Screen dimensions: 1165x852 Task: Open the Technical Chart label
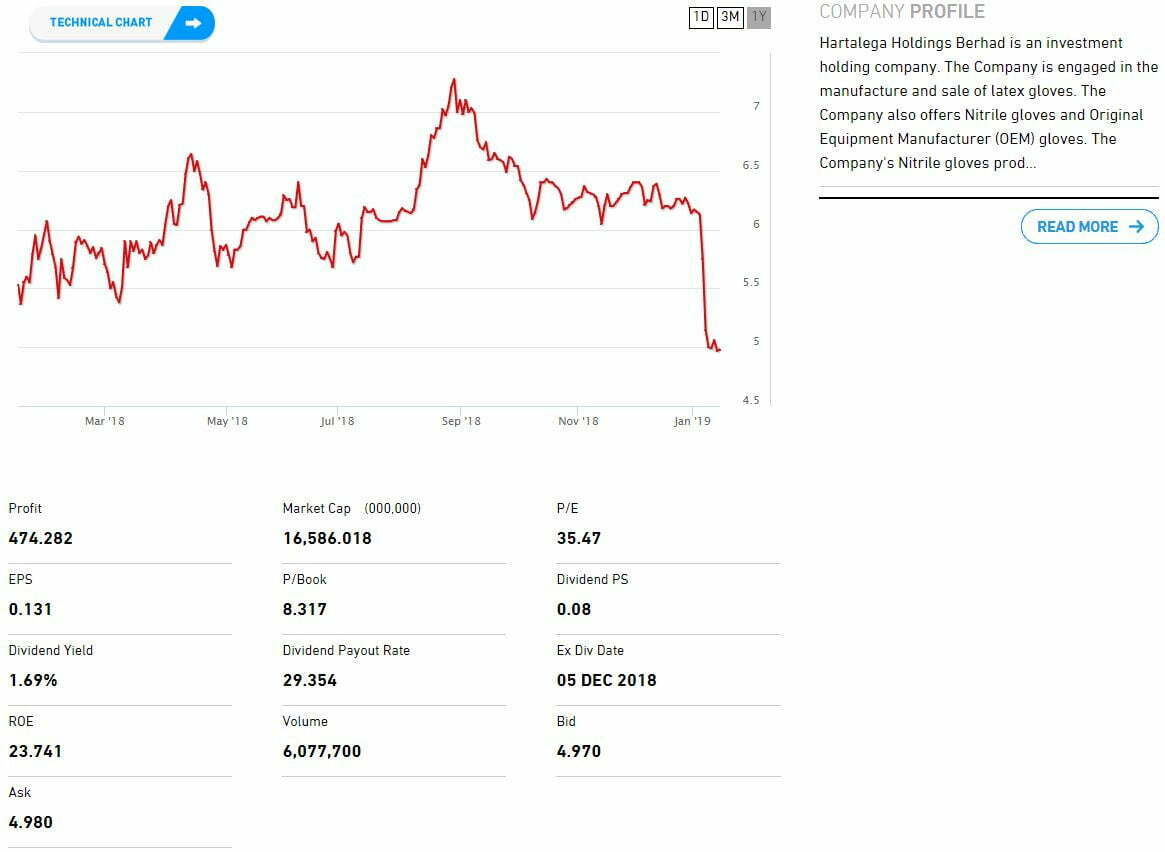tap(101, 23)
